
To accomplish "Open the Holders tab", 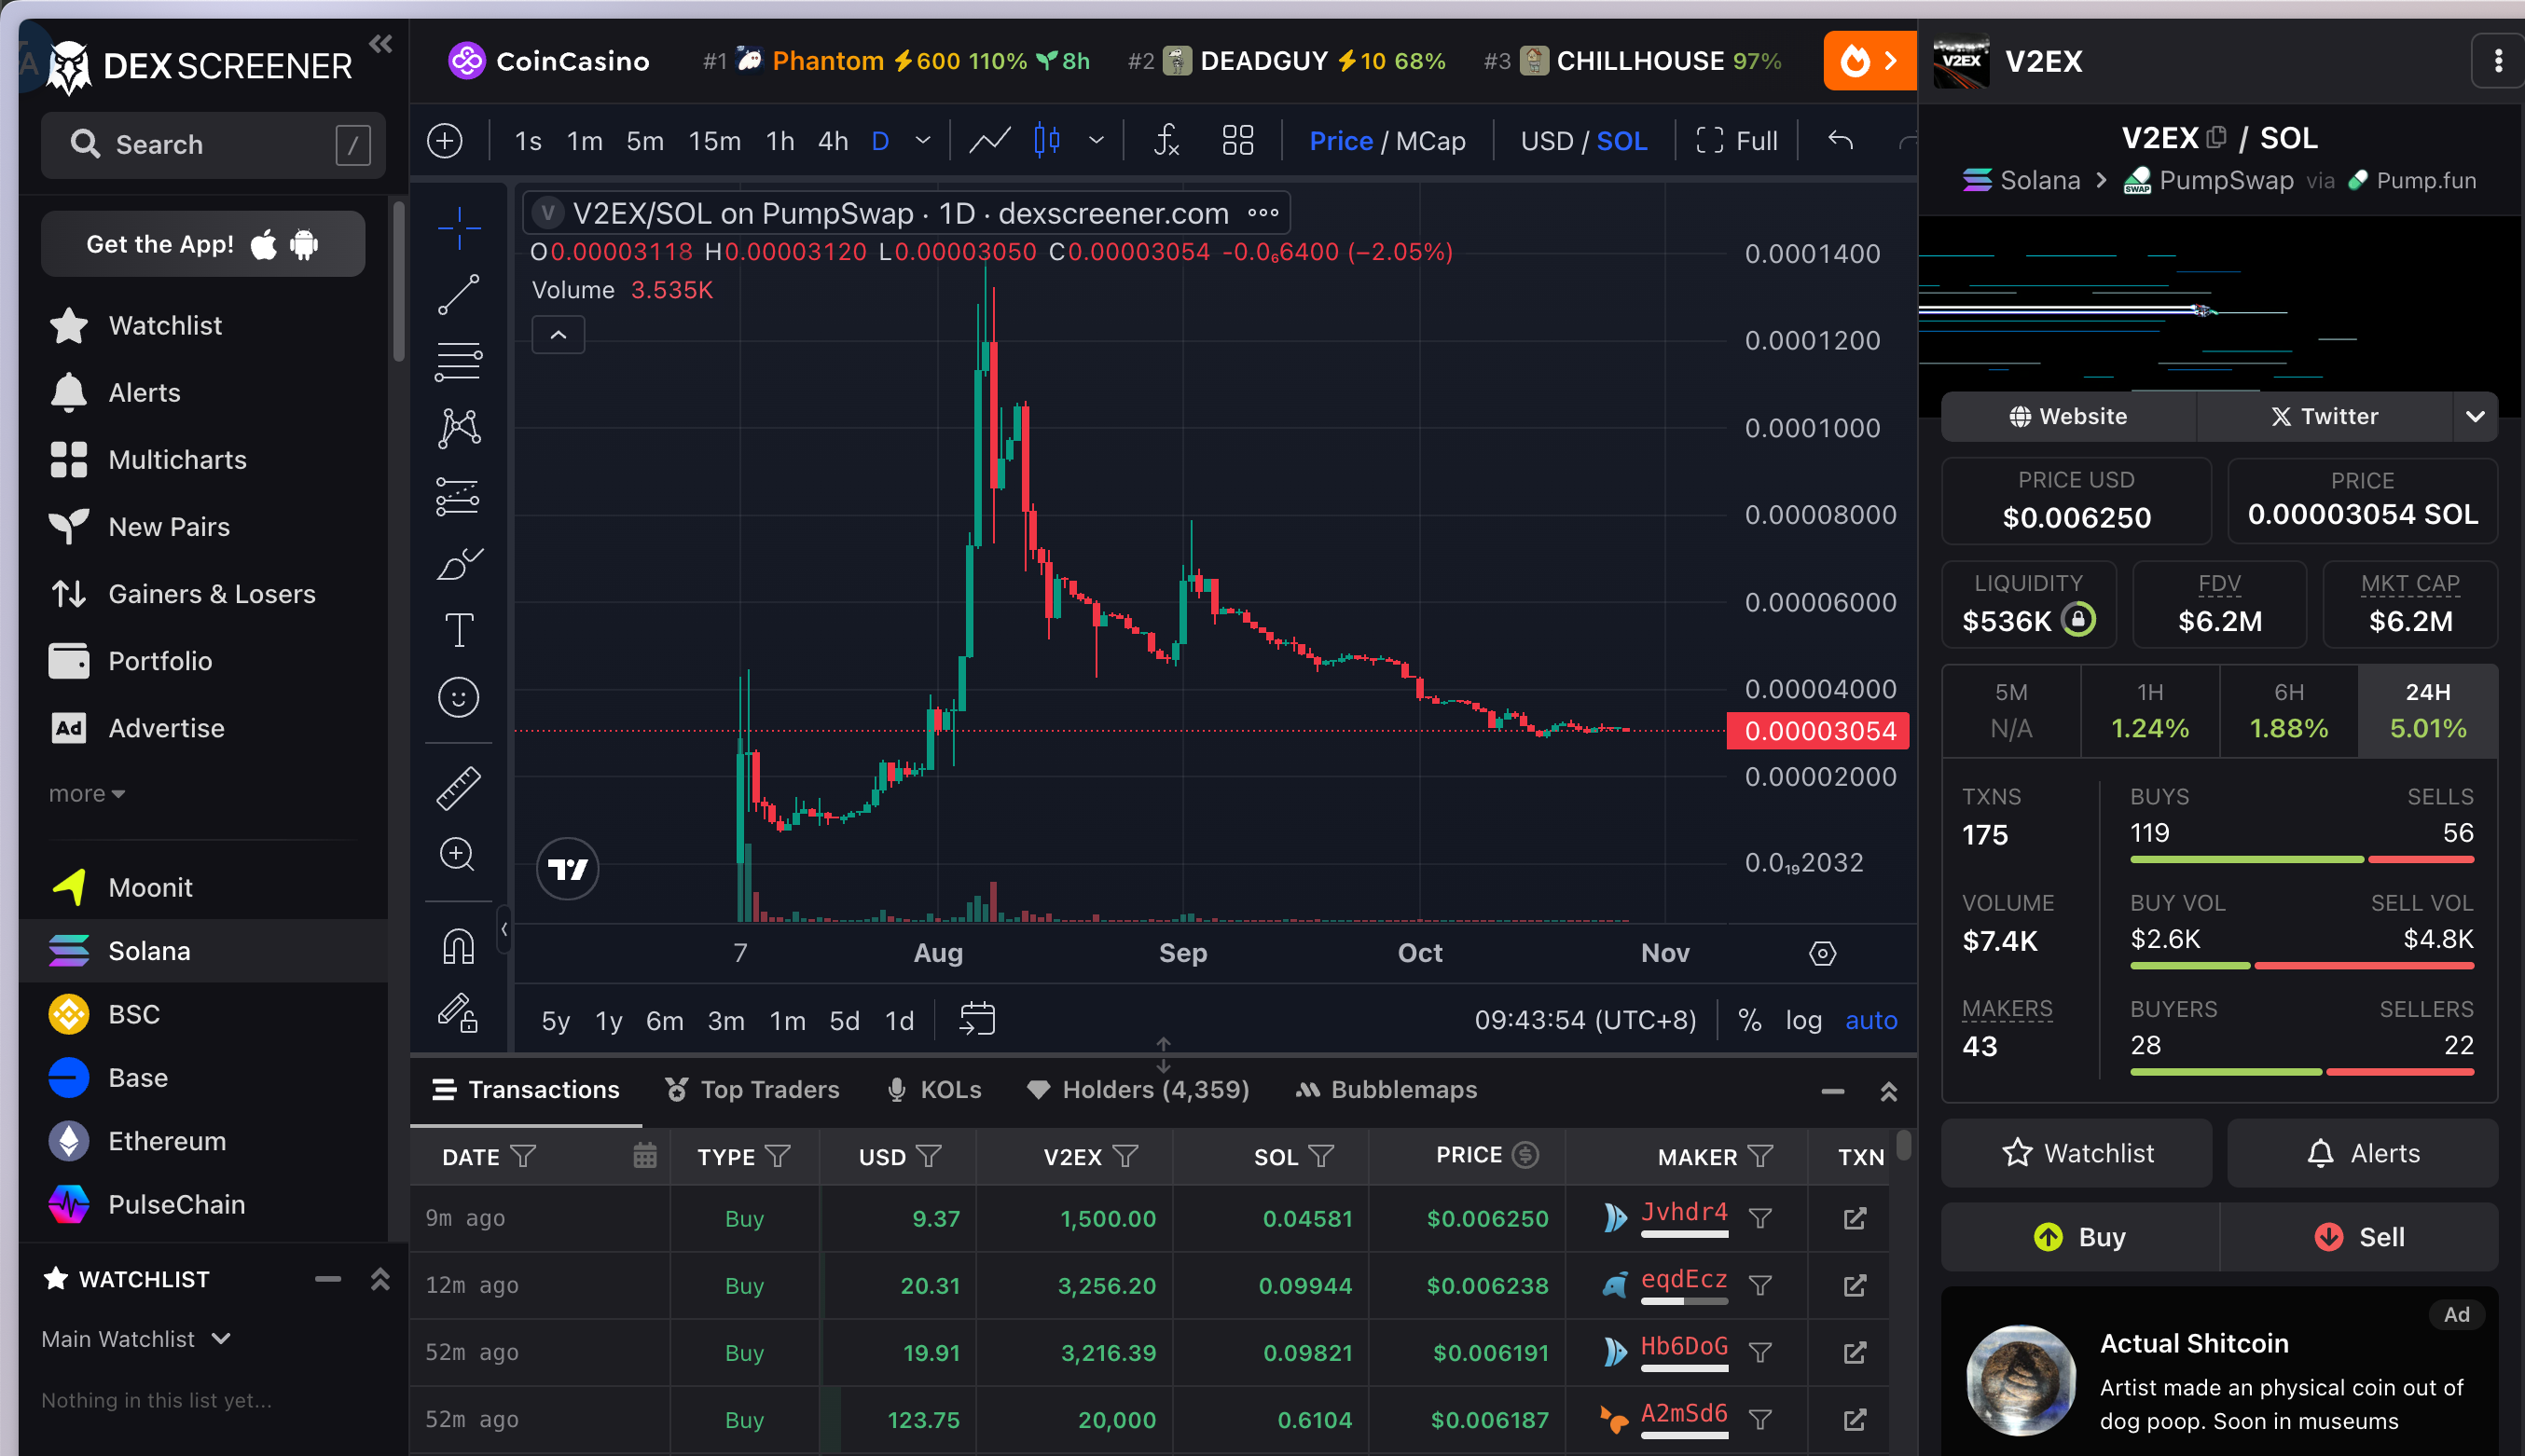I will point(1138,1090).
